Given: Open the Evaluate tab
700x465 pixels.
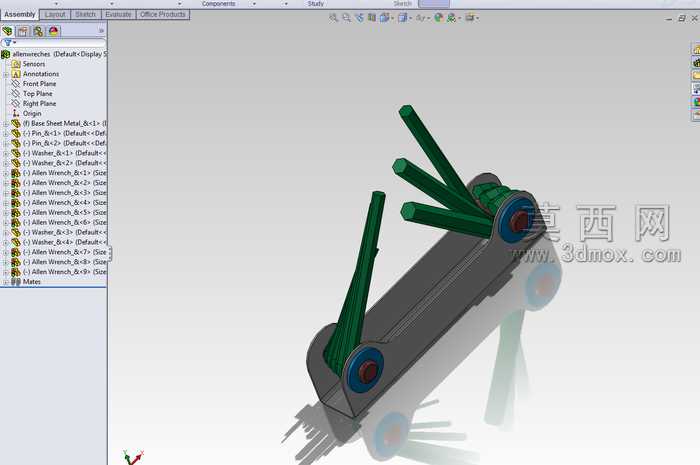Looking at the screenshot, I should pyautogui.click(x=118, y=15).
